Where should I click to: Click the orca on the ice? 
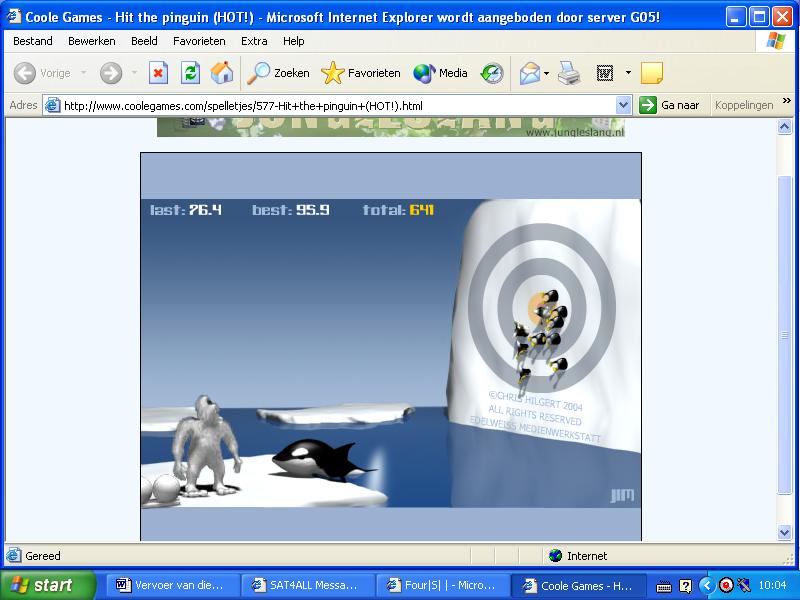coord(323,460)
